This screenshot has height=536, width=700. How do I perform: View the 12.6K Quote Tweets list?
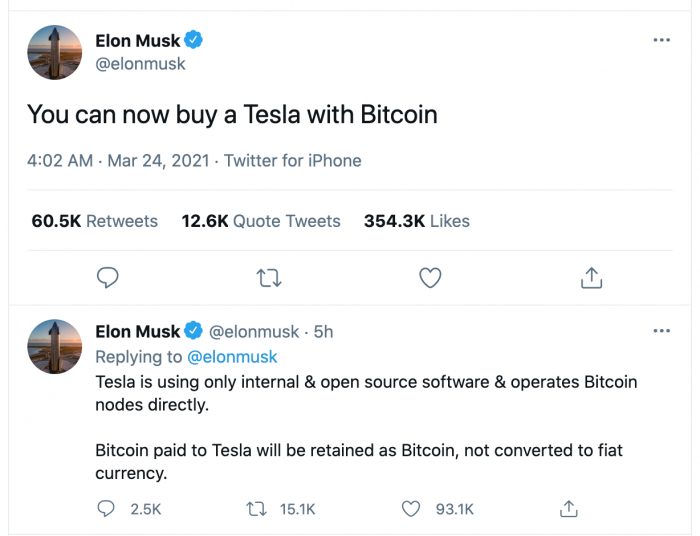[x=261, y=221]
